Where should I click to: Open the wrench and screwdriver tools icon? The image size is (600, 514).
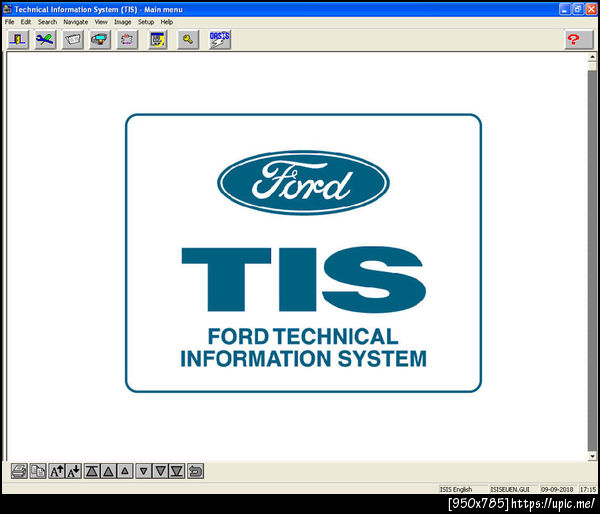[45, 39]
